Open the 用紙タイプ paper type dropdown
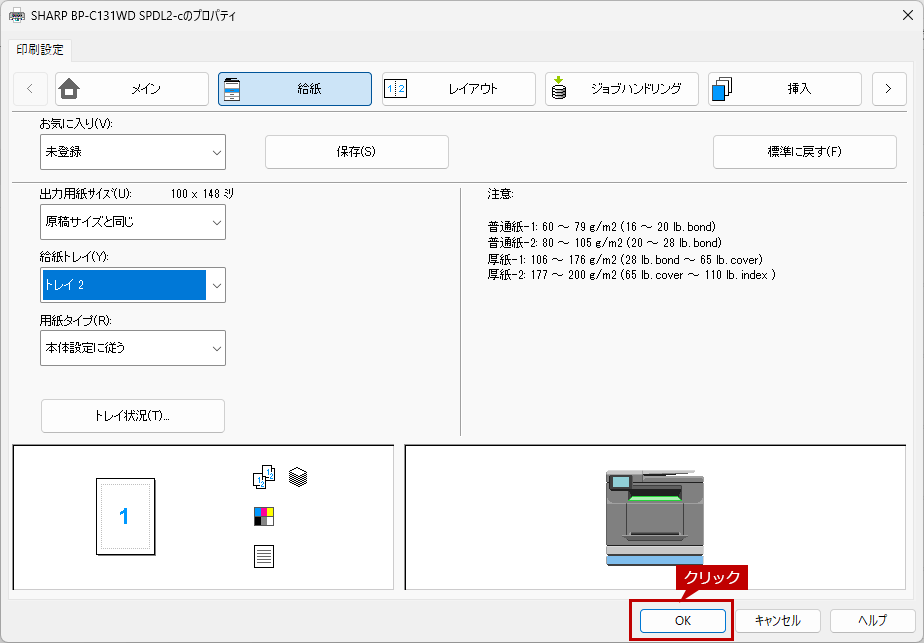 click(133, 348)
